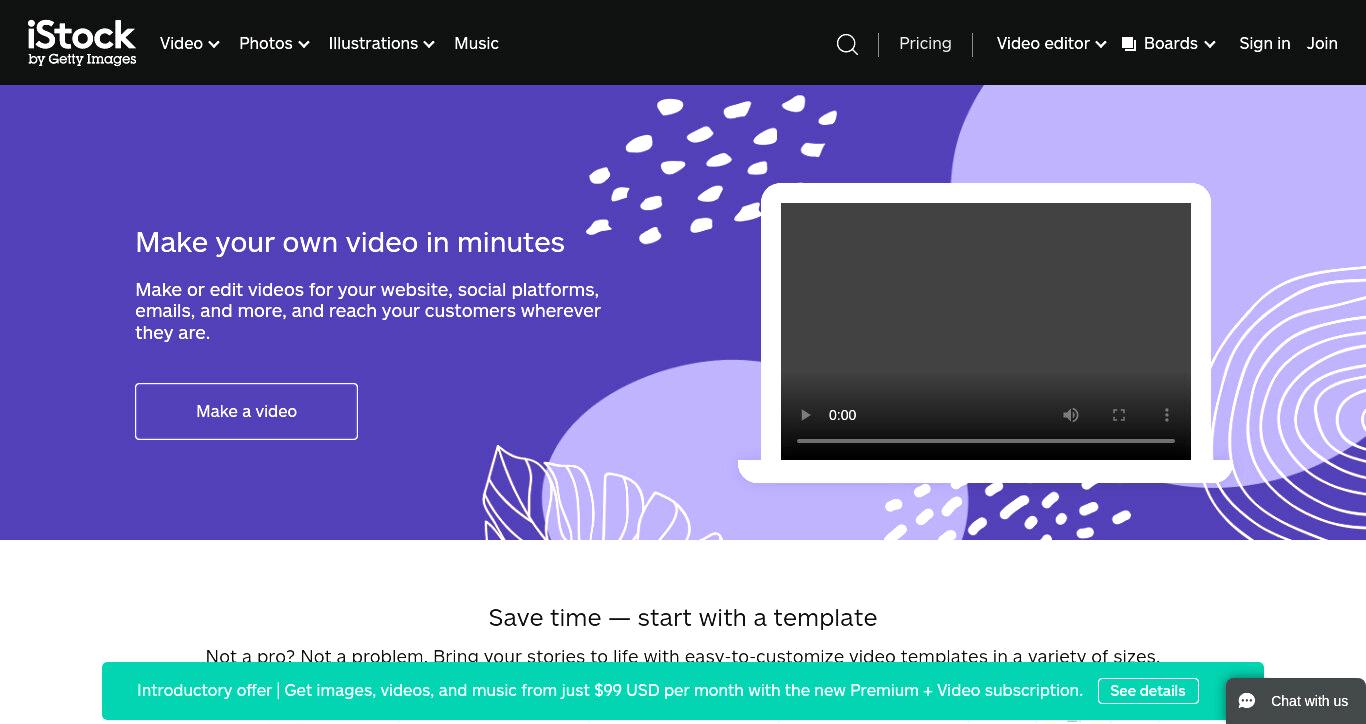Click the 'Make your own video in minutes' heading

[350, 242]
